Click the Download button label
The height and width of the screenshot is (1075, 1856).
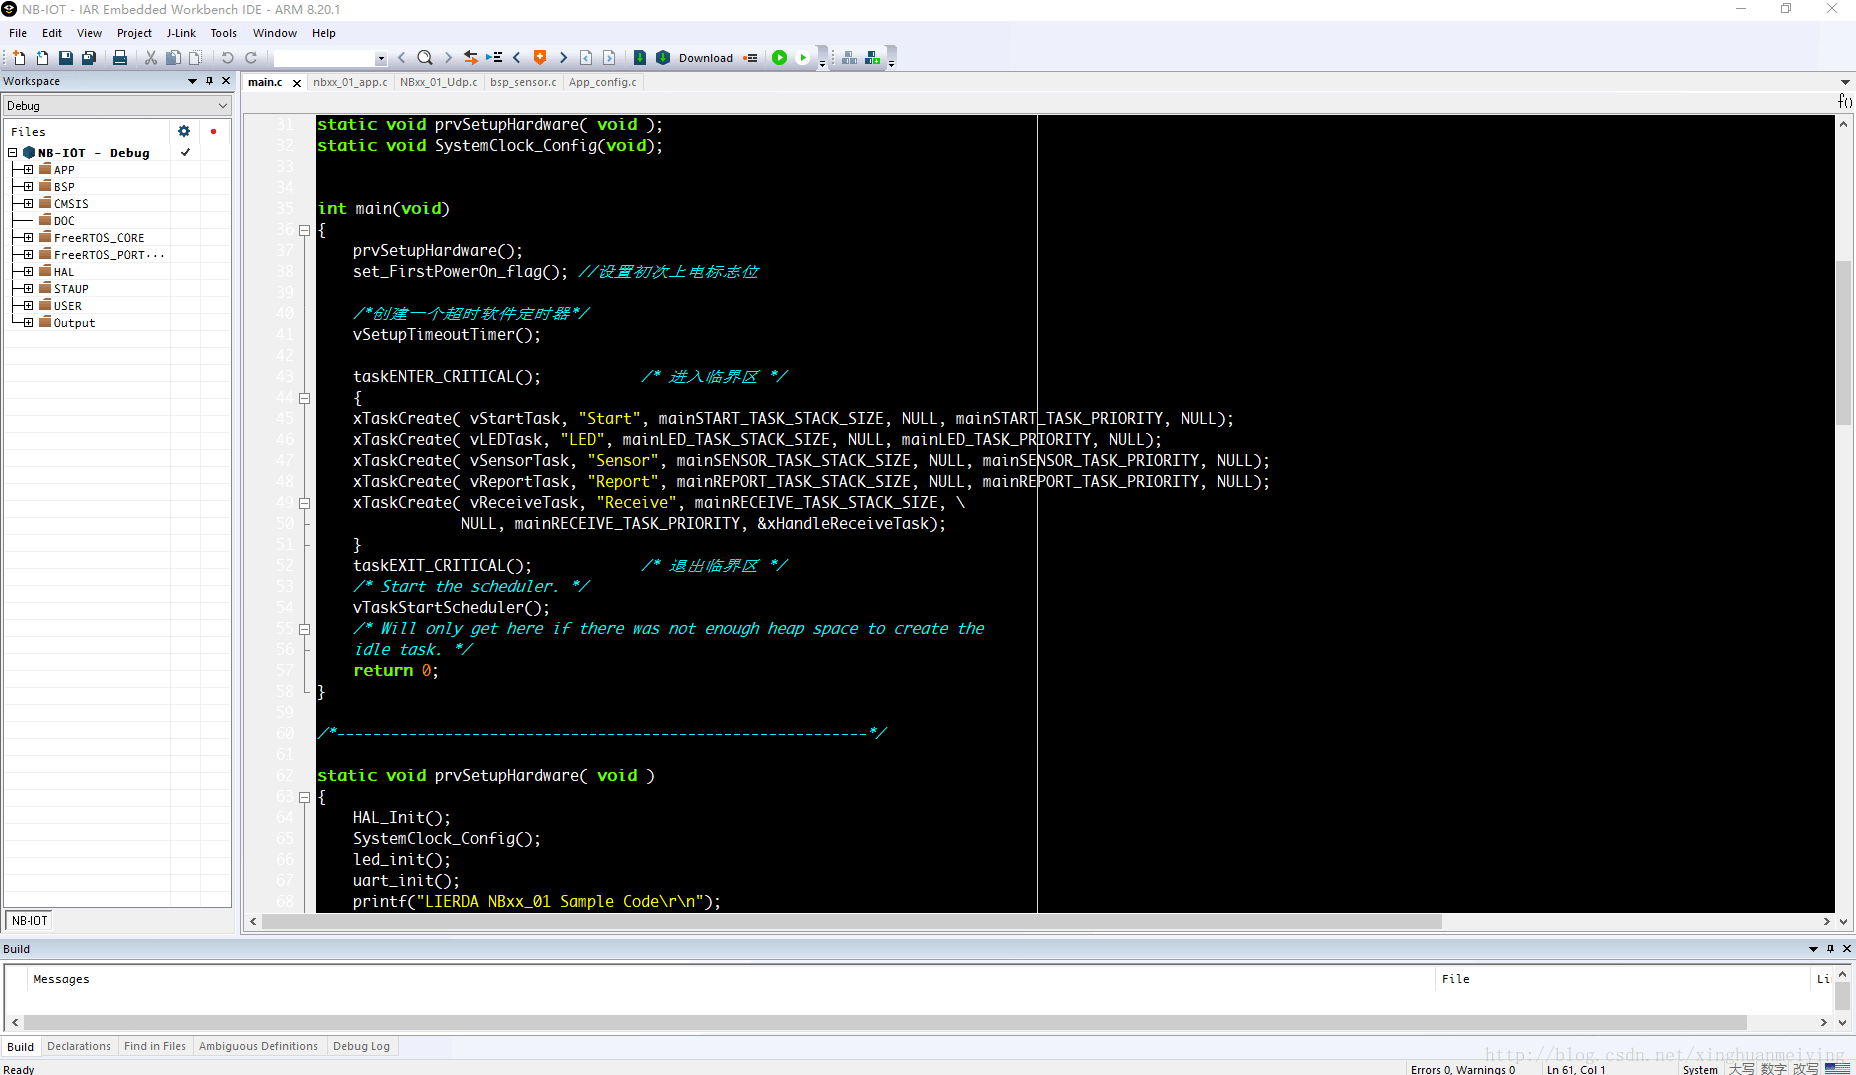(x=706, y=58)
